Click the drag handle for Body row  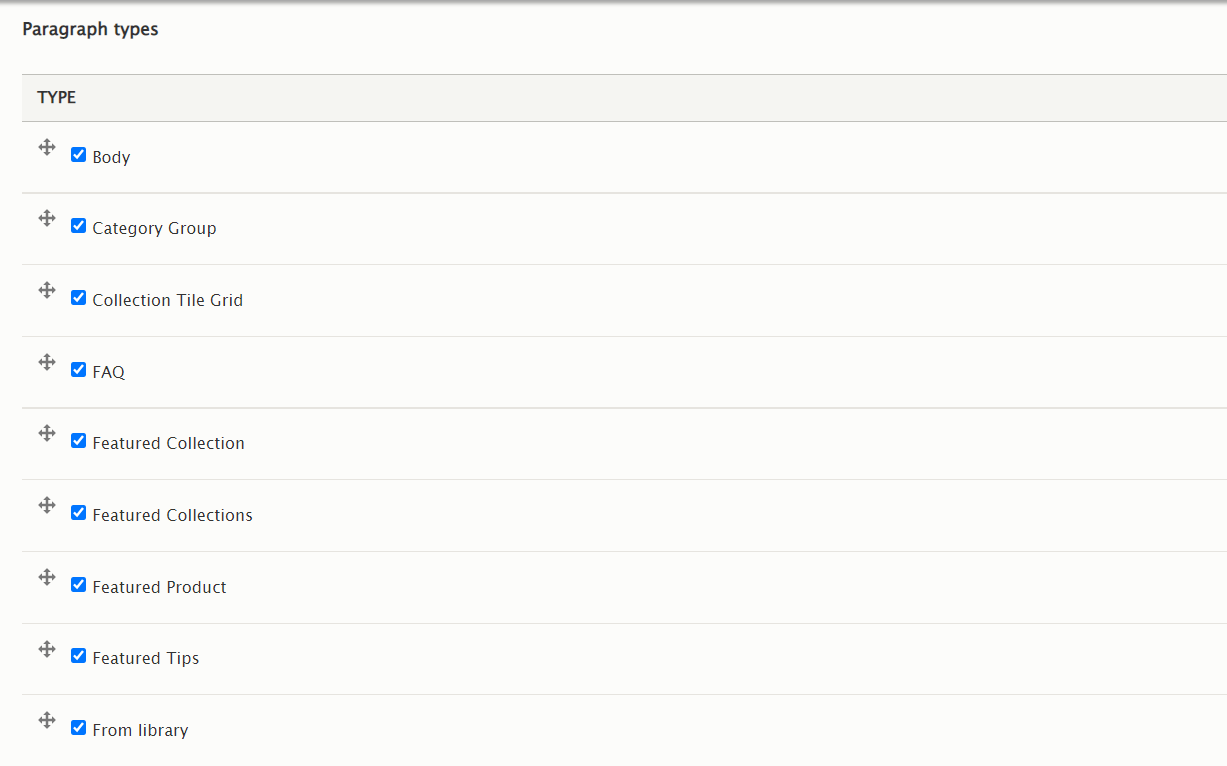pos(46,147)
